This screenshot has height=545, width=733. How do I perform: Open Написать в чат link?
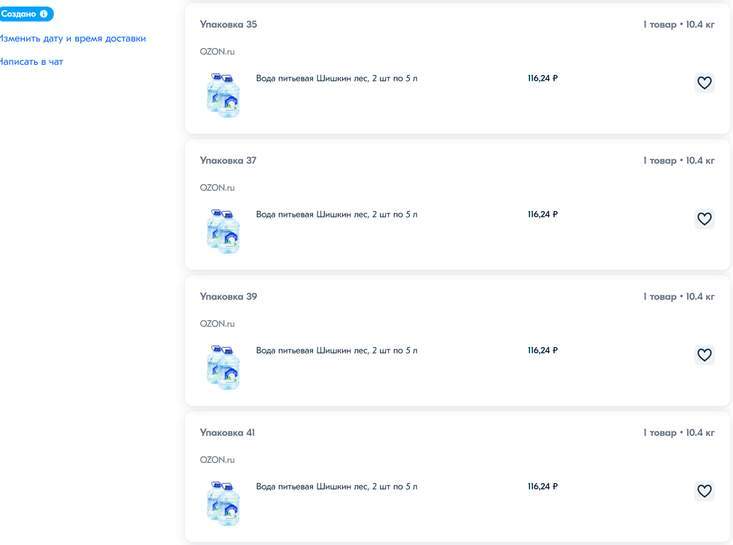30,62
